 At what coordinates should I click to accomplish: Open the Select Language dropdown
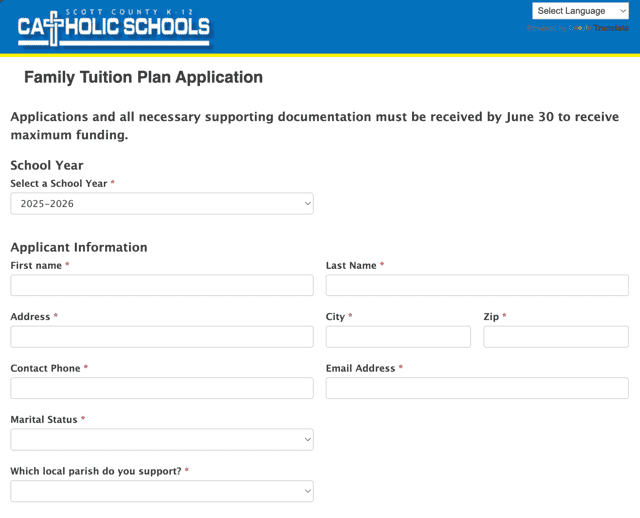click(580, 11)
